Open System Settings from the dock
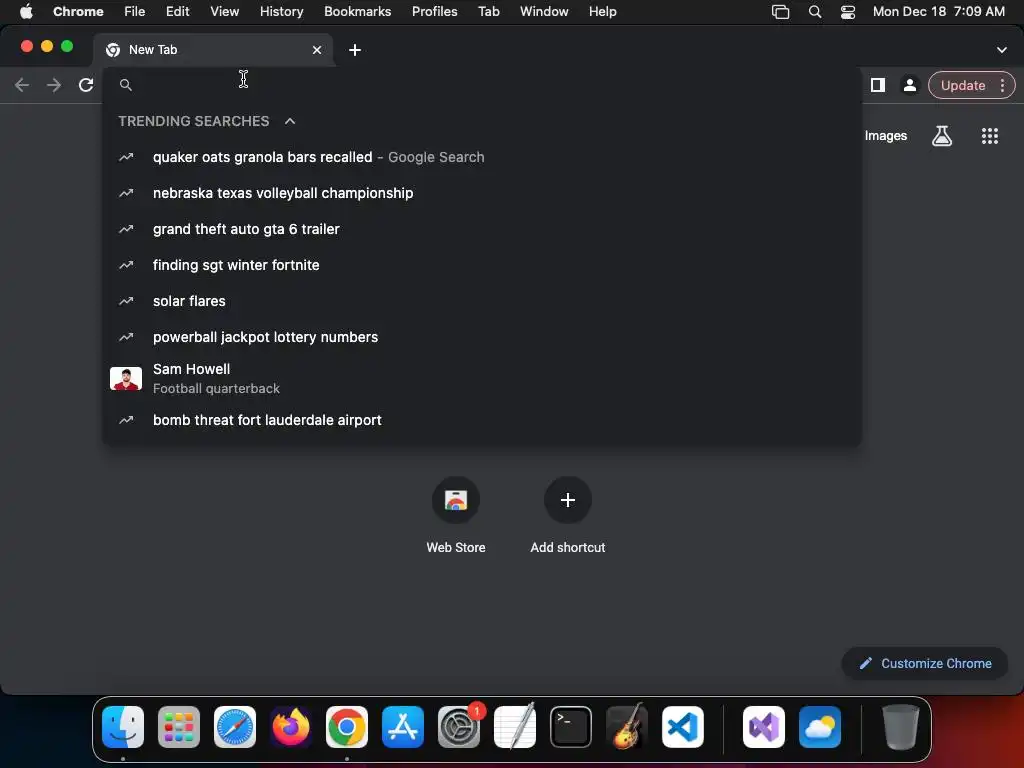 click(x=459, y=727)
